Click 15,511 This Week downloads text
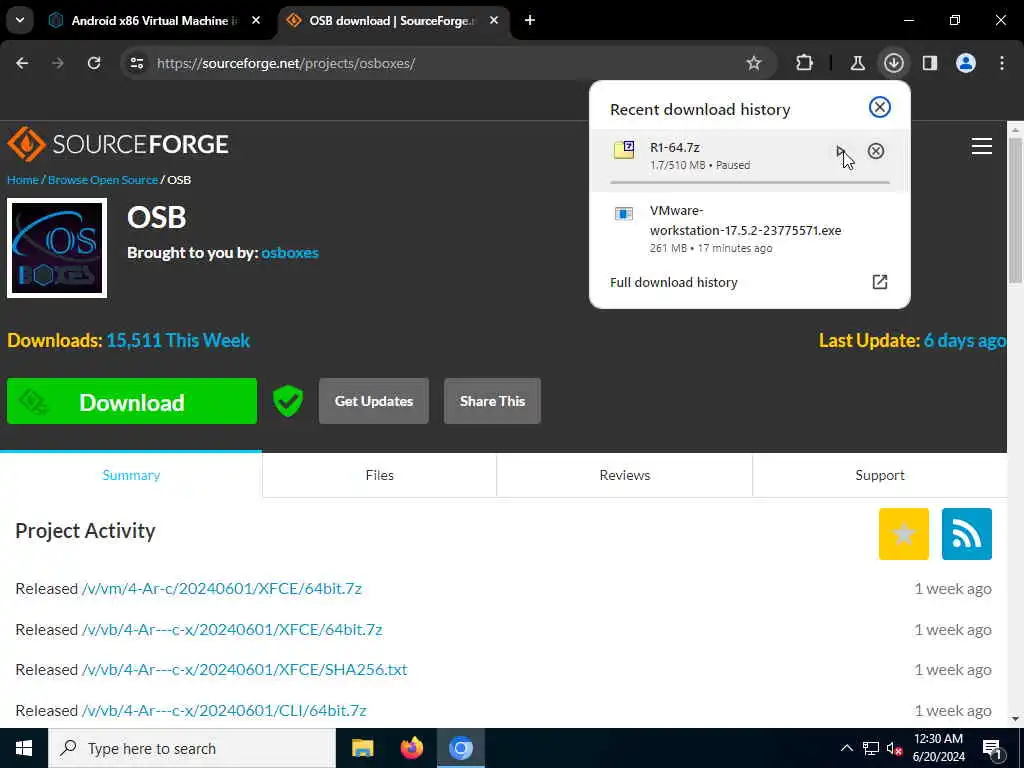 click(178, 340)
